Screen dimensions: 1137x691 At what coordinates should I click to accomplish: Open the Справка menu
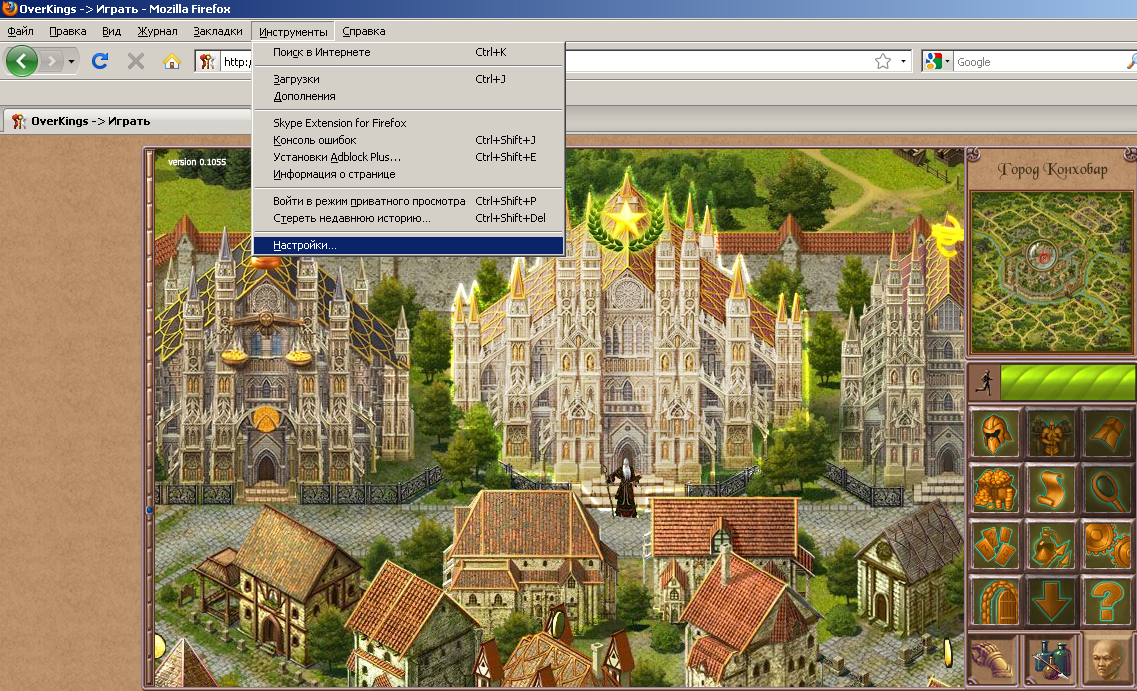click(x=363, y=31)
